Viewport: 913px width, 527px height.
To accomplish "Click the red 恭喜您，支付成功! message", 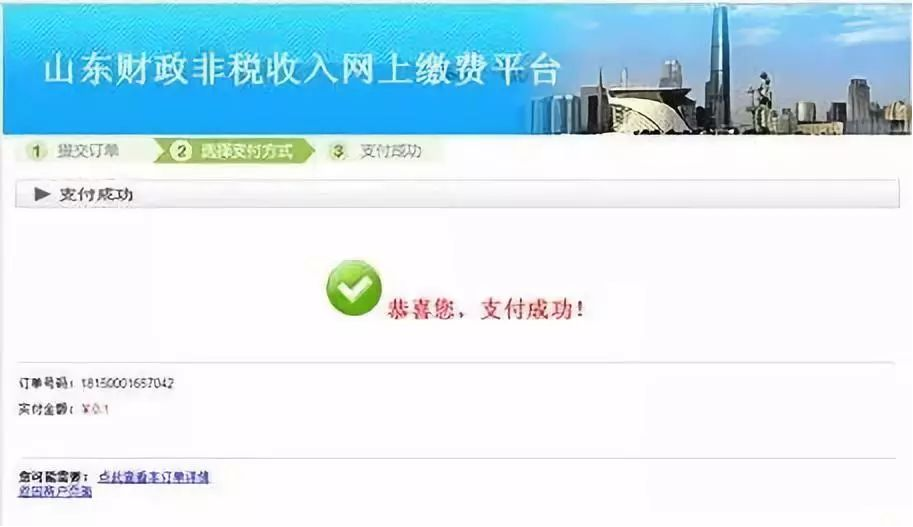I will coord(486,310).
